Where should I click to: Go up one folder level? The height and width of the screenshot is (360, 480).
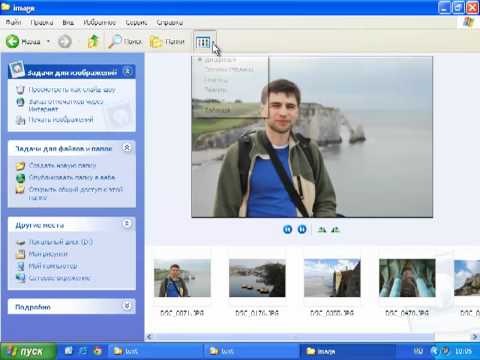pyautogui.click(x=93, y=42)
